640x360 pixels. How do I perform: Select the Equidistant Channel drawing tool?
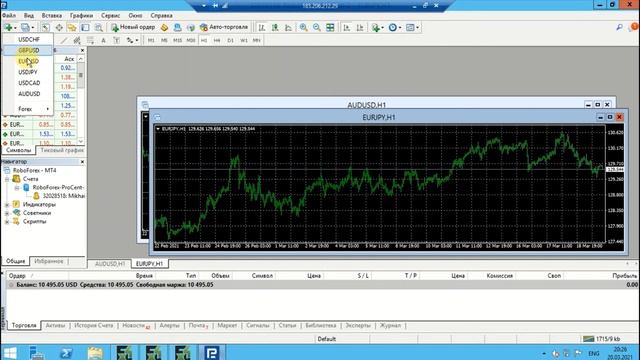[77, 40]
